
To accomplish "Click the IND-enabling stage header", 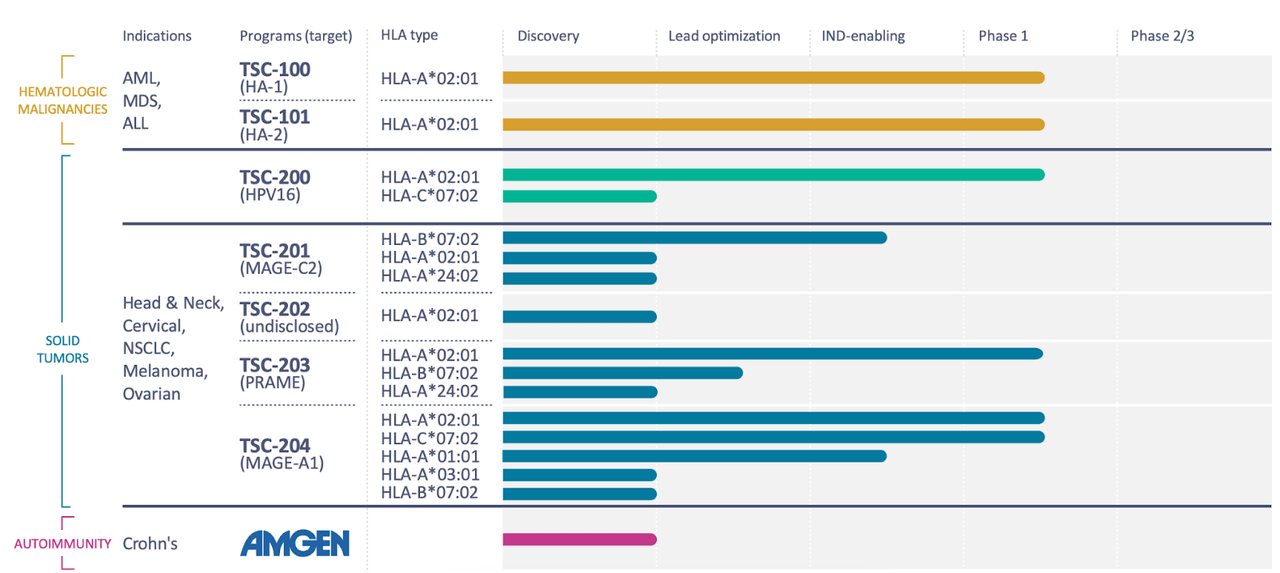I will [863, 36].
